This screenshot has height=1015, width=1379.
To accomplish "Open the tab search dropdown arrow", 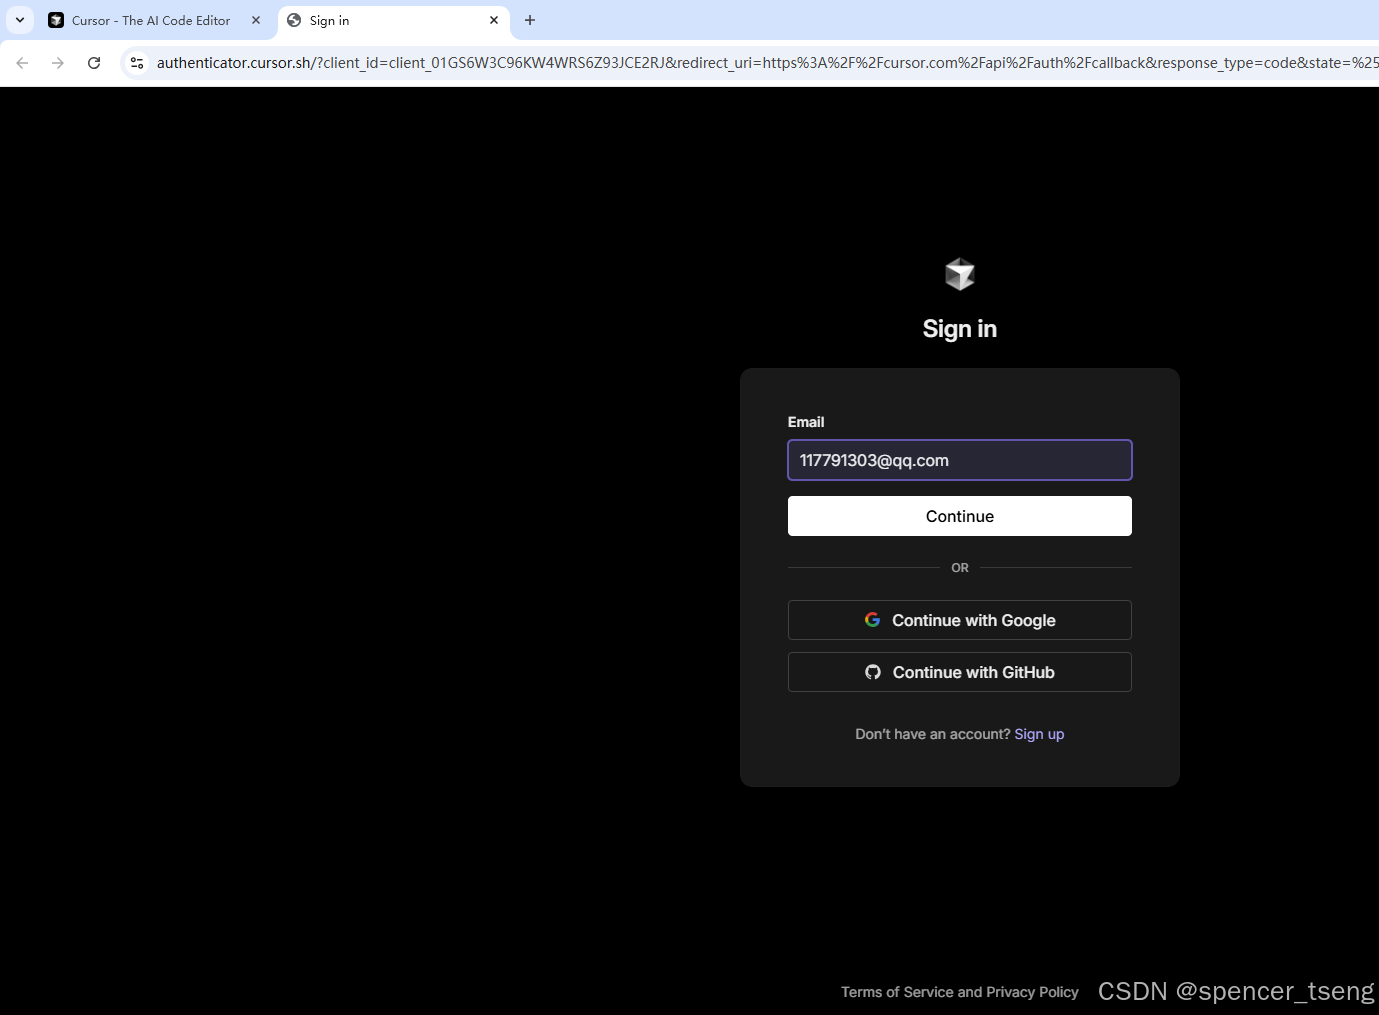I will 20,20.
